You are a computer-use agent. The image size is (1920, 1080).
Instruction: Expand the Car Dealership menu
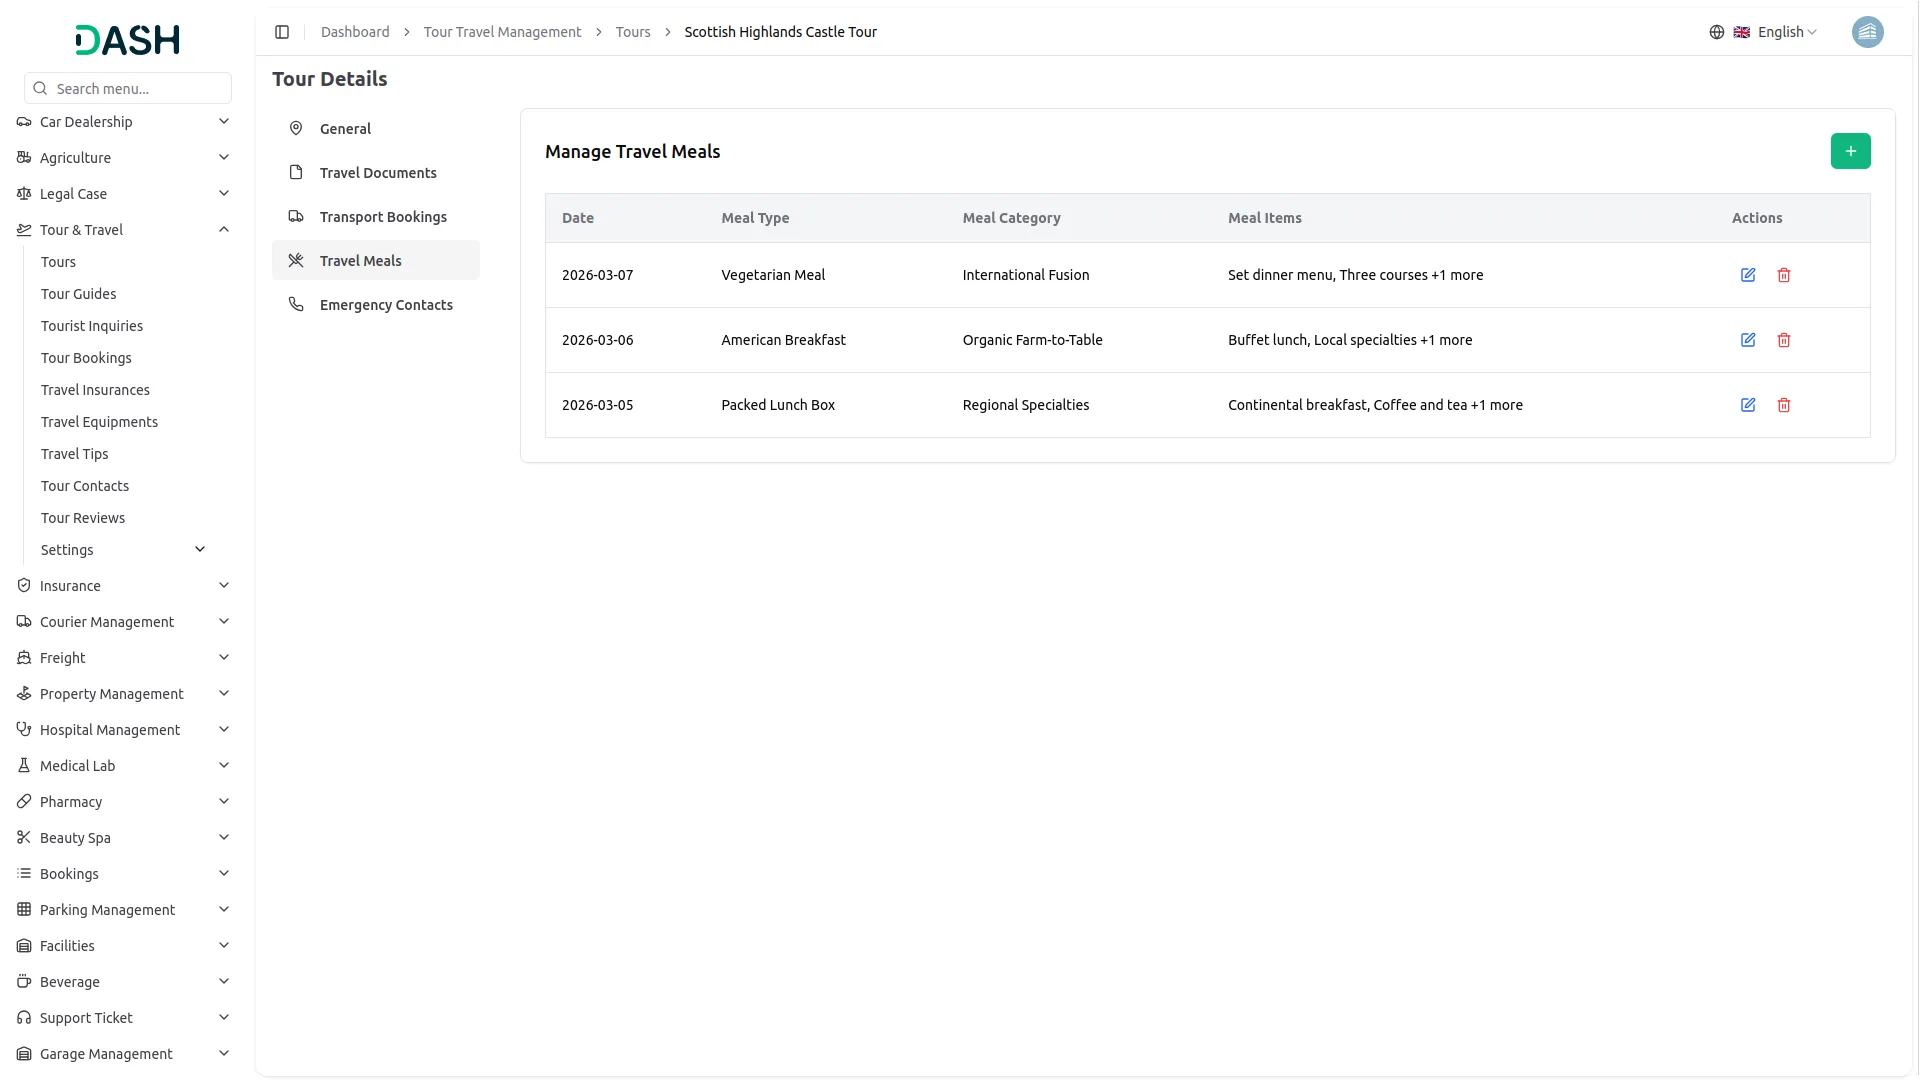[x=124, y=122]
